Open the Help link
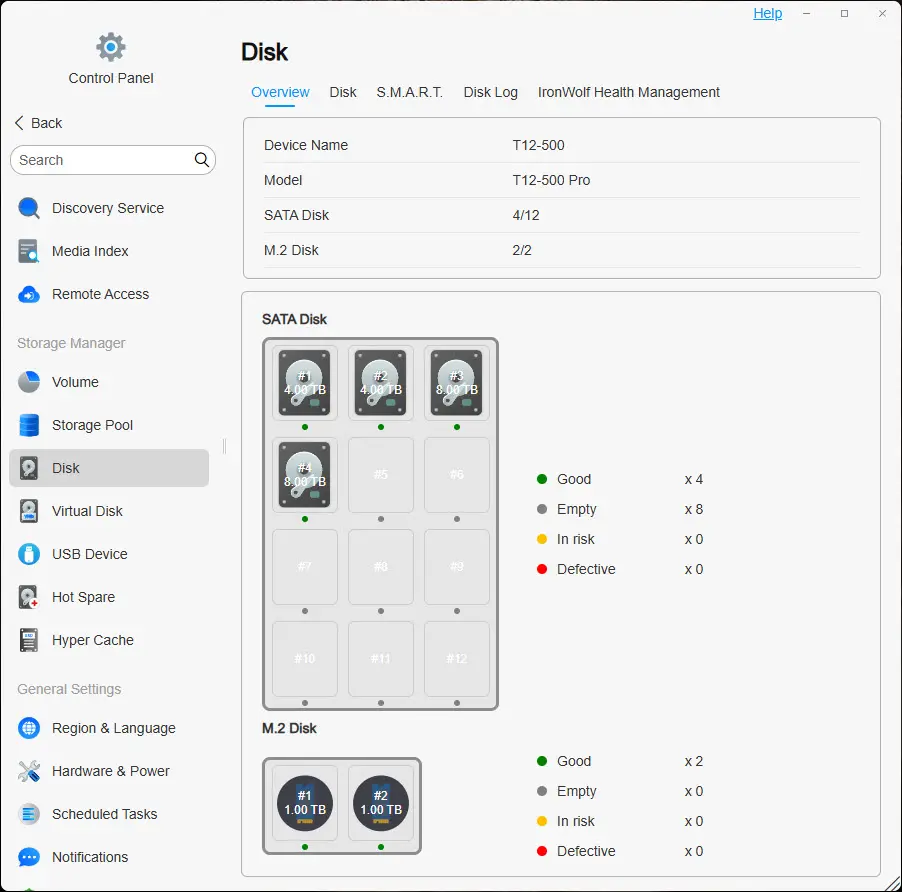This screenshot has height=892, width=902. point(767,13)
